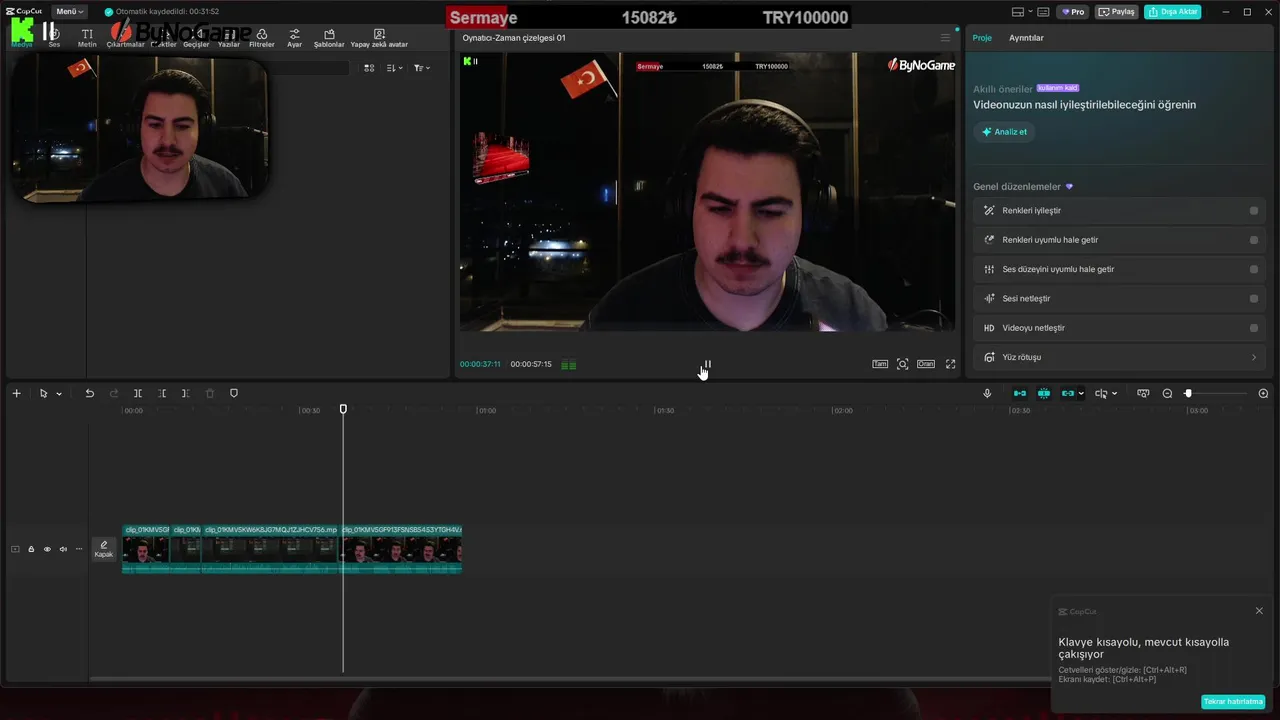Lock the main video track
The height and width of the screenshot is (720, 1280).
click(x=31, y=549)
